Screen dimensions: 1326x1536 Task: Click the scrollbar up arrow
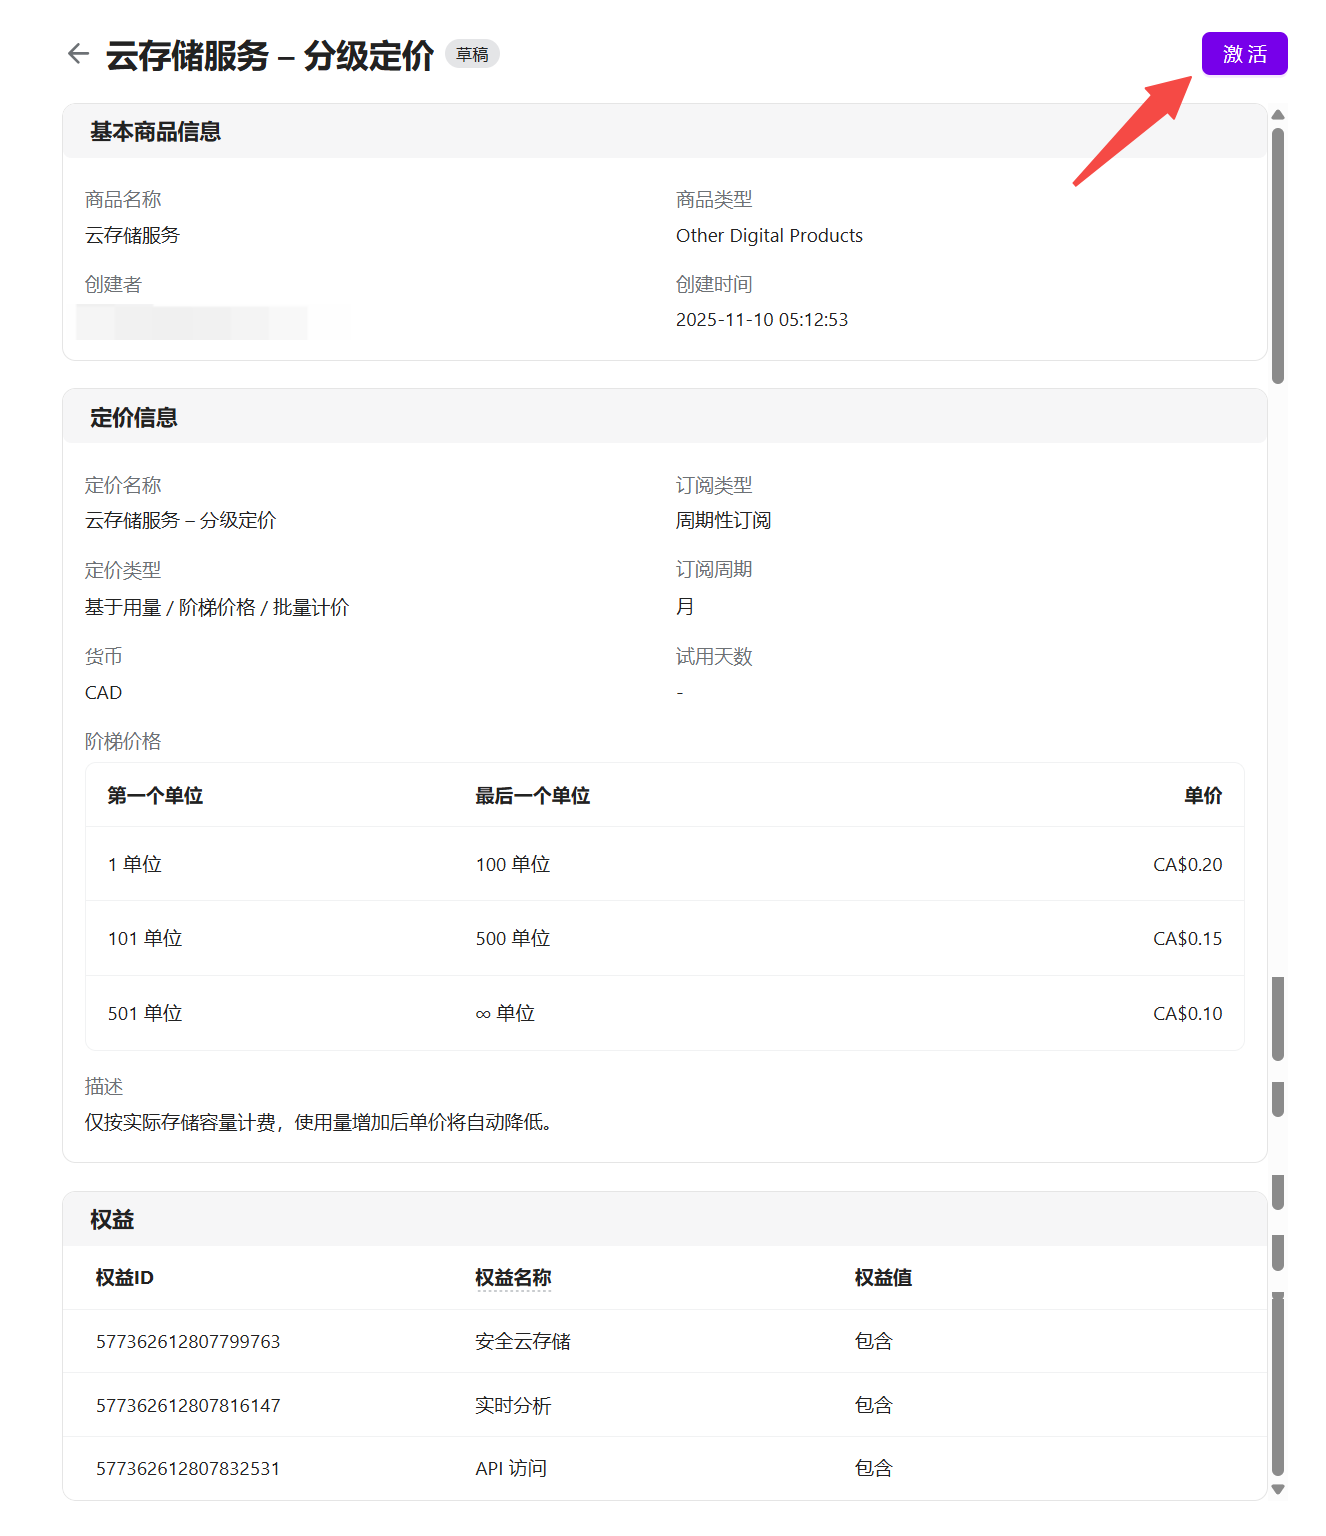click(x=1277, y=115)
